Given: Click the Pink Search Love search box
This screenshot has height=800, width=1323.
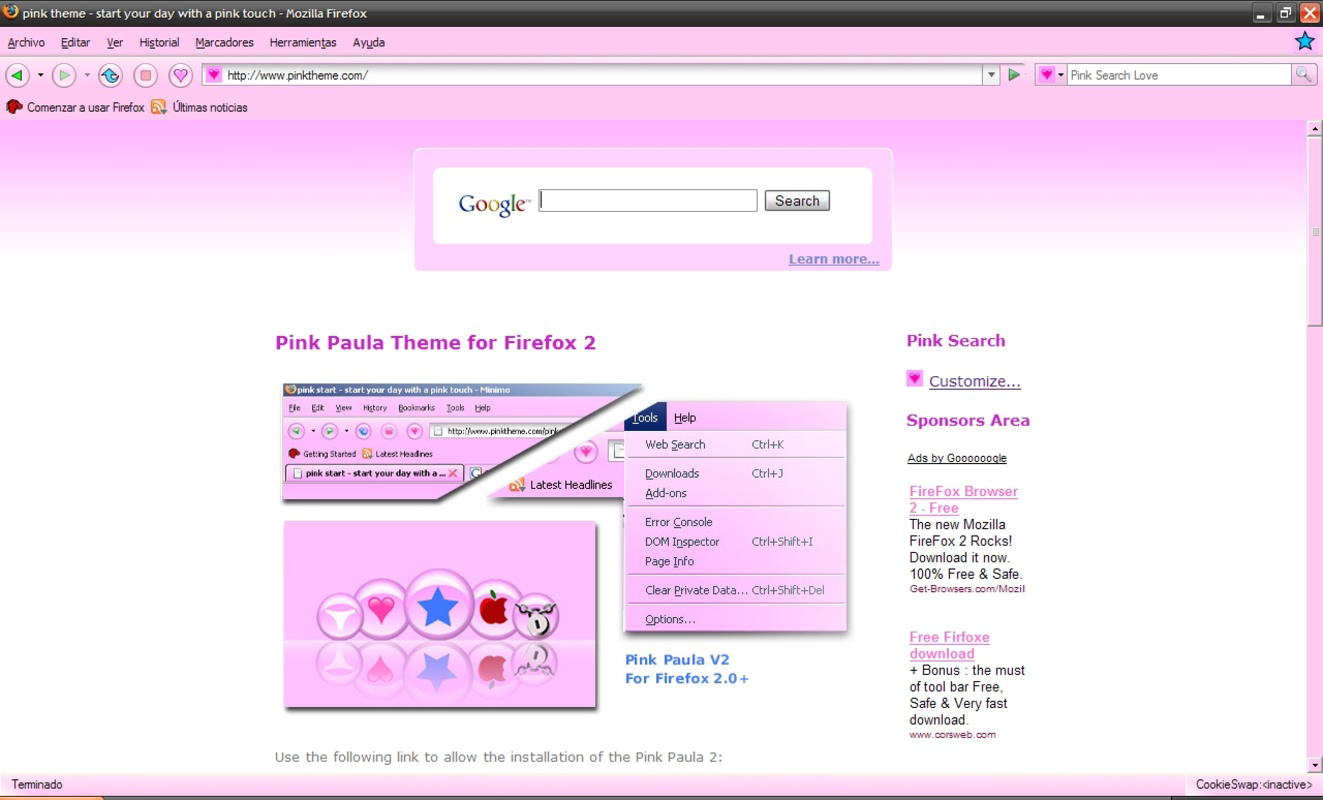Looking at the screenshot, I should click(x=1179, y=75).
